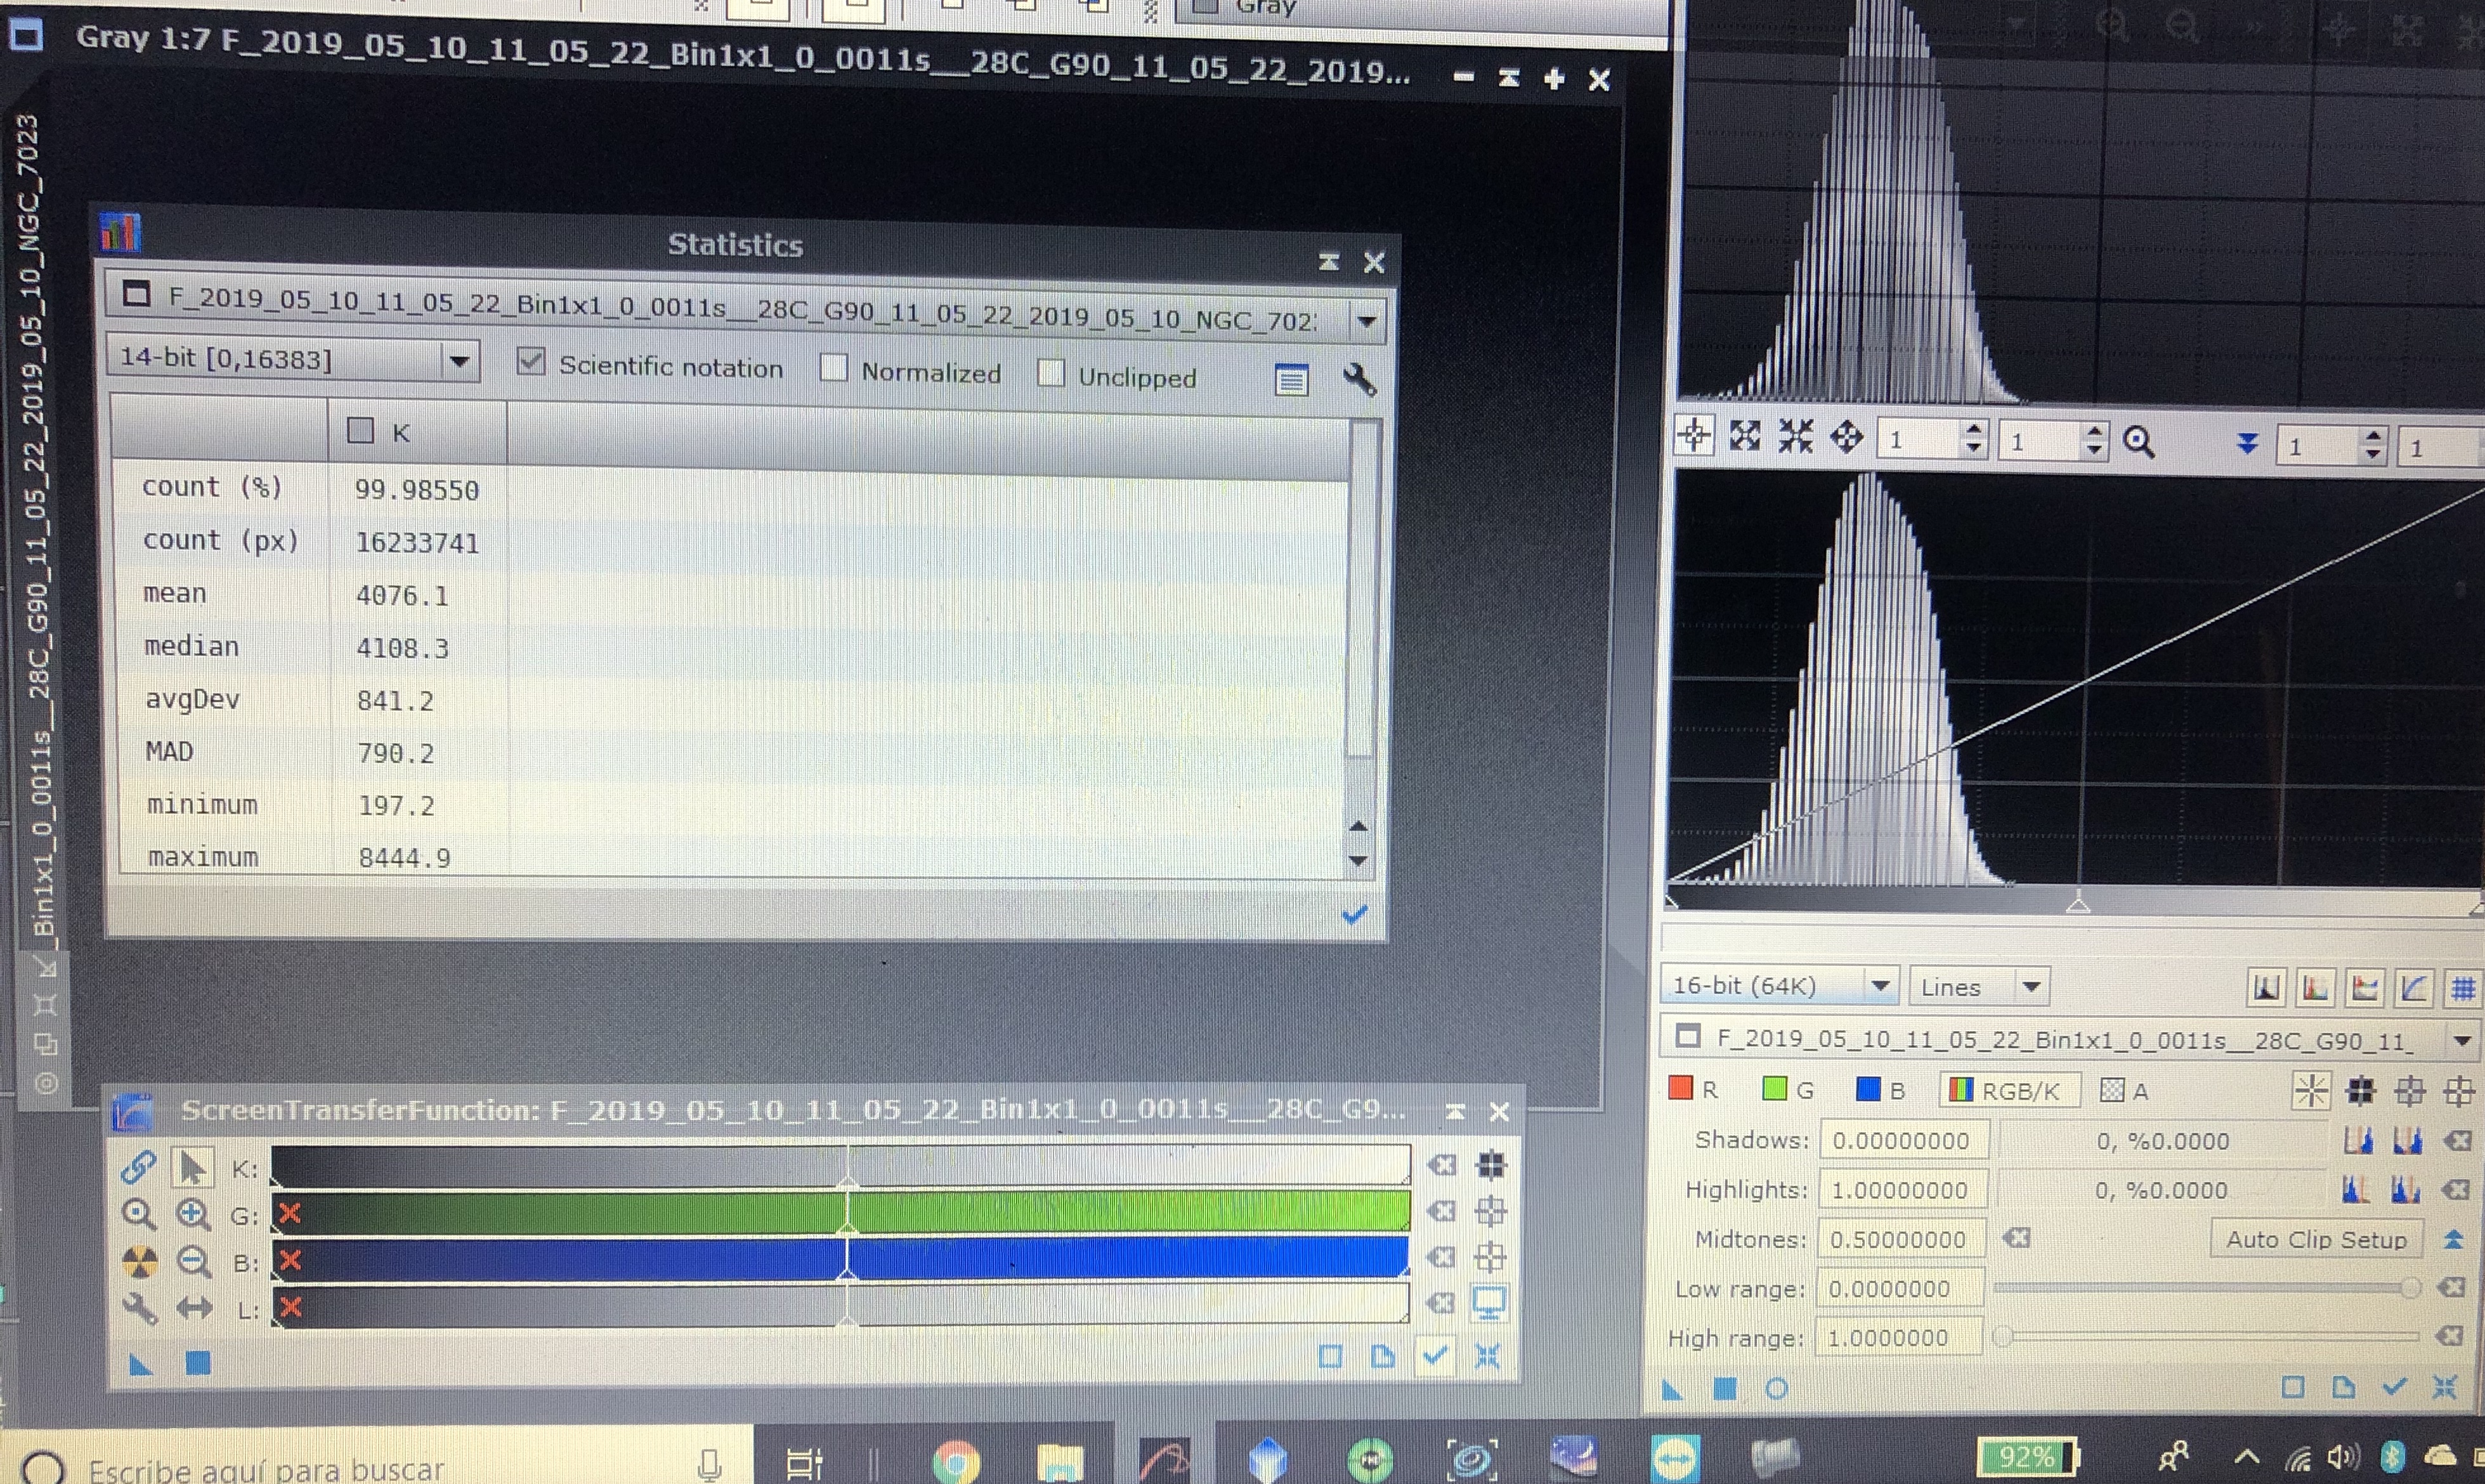Click the Statistics text report icon
Image resolution: width=2485 pixels, height=1484 pixels.
(x=1291, y=380)
